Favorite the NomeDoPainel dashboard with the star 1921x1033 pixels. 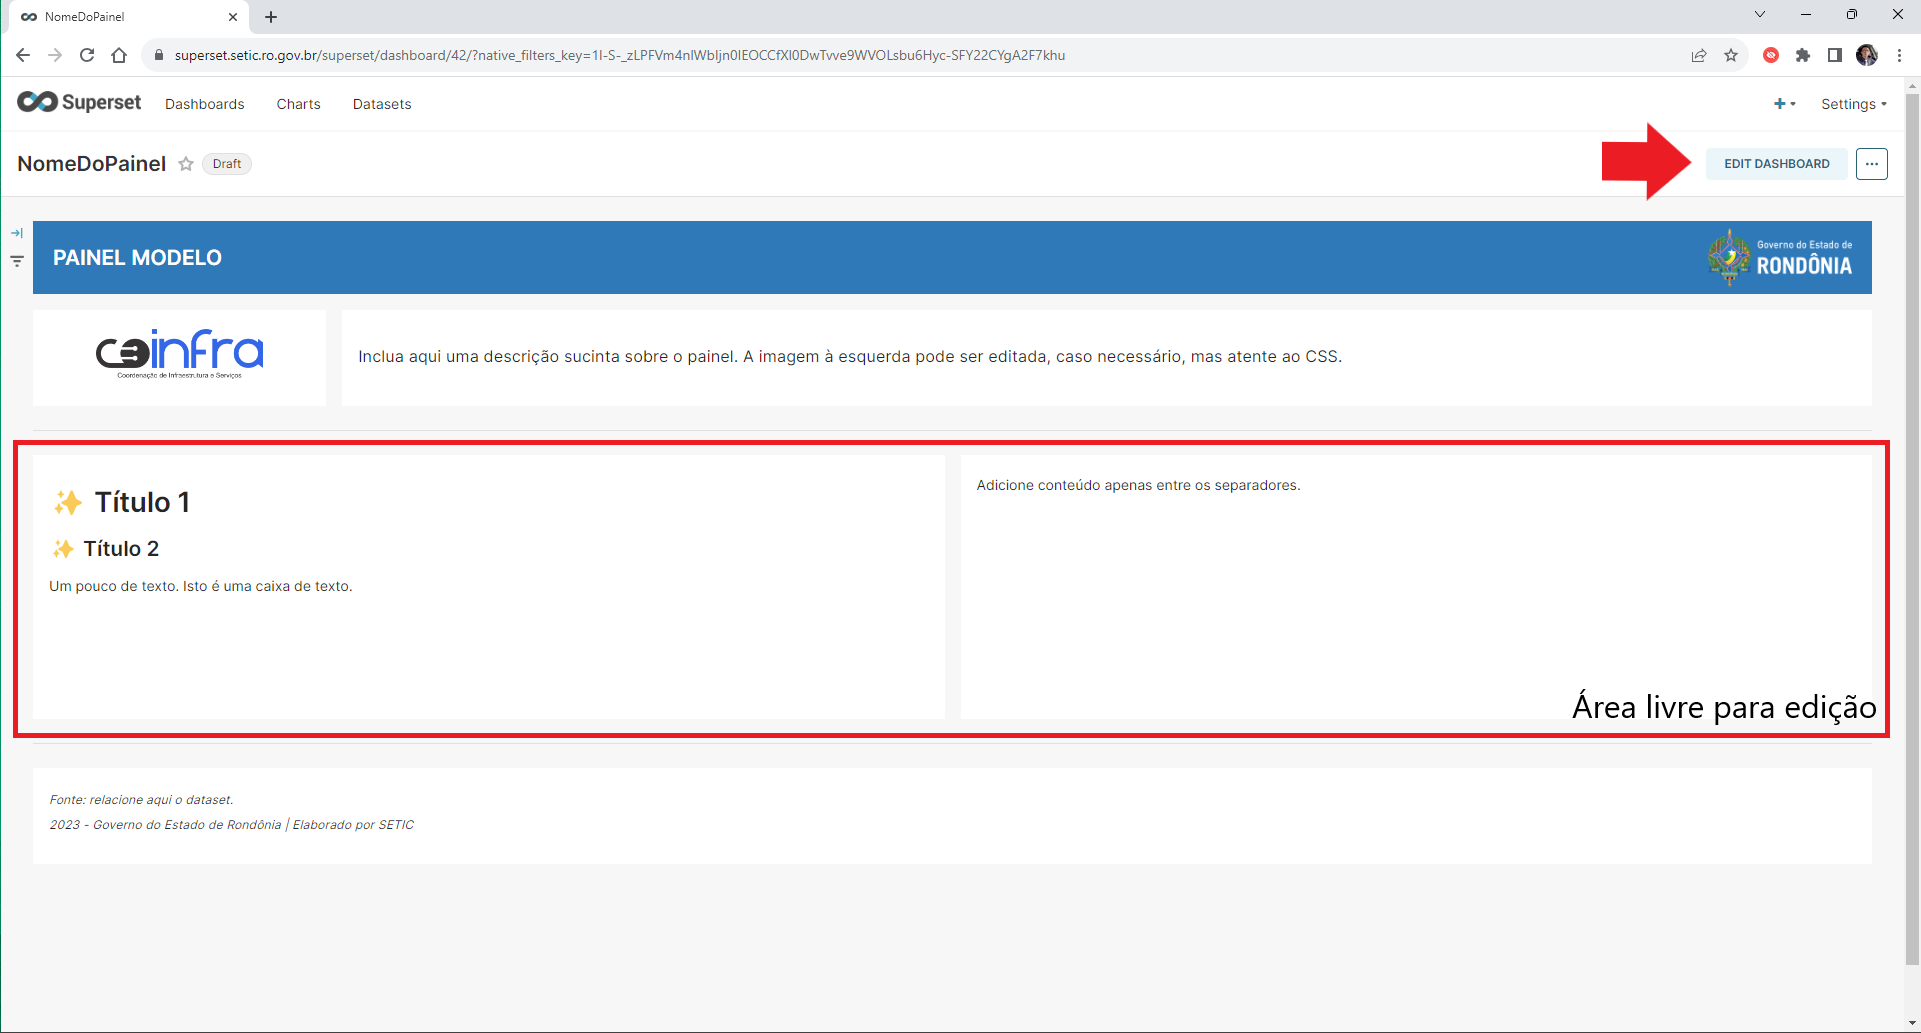[x=186, y=164]
